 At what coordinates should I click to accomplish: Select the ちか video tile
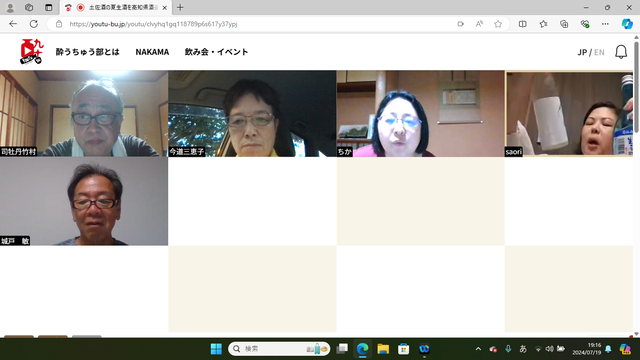click(420, 113)
